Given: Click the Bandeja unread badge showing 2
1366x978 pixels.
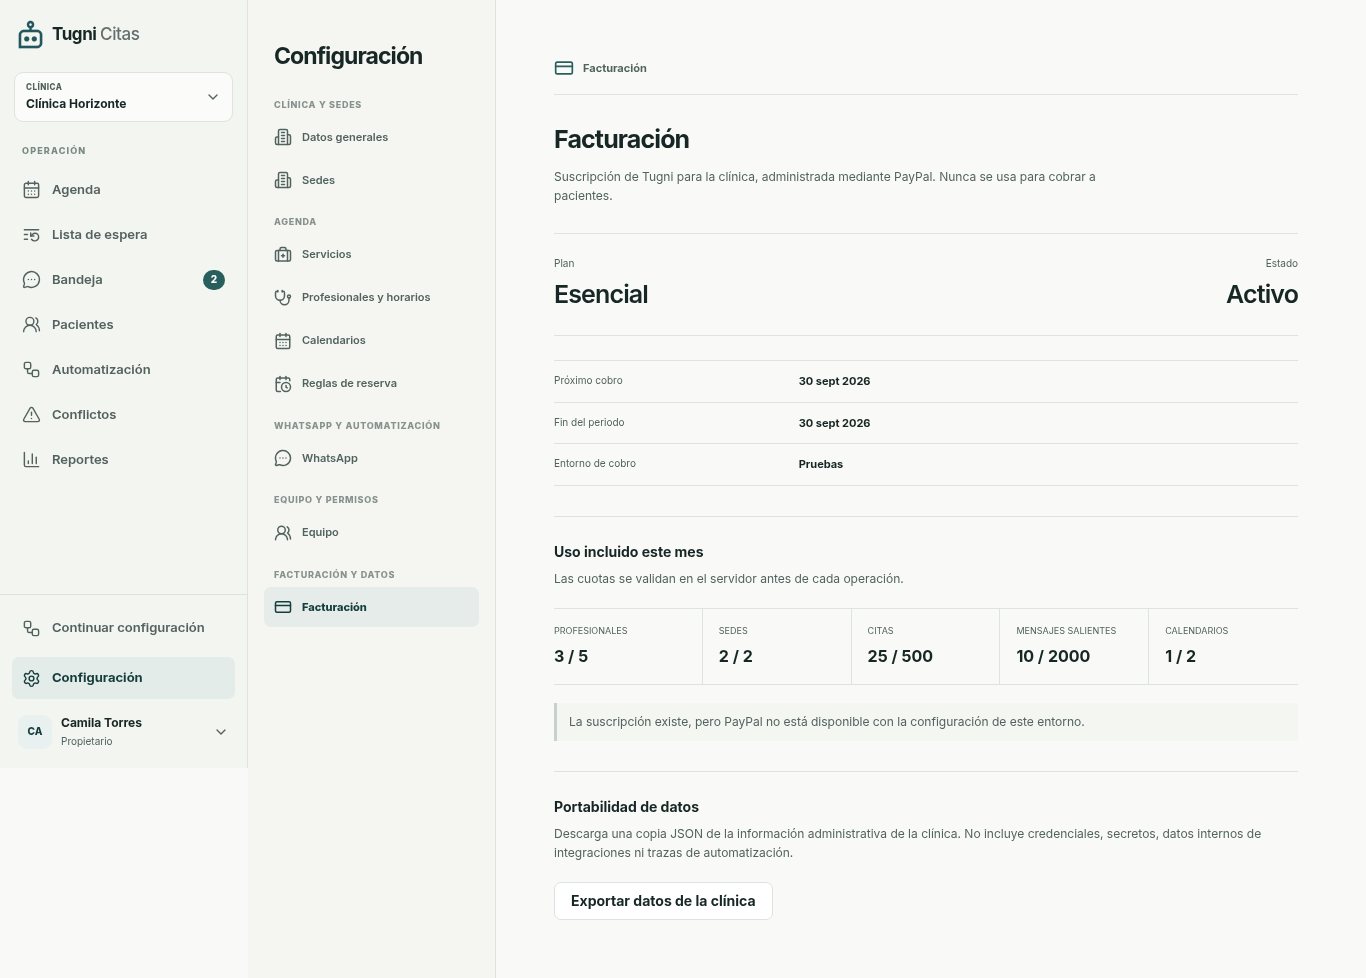Looking at the screenshot, I should (x=214, y=280).
